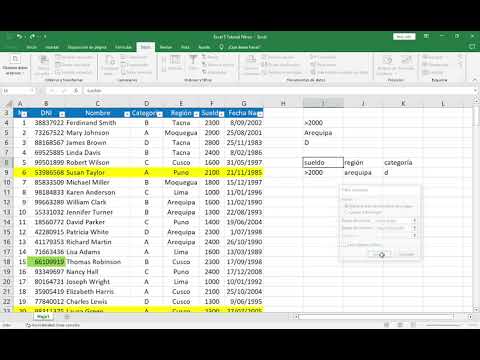Click the insert function fx icon
480x360 pixels.
click(x=76, y=90)
